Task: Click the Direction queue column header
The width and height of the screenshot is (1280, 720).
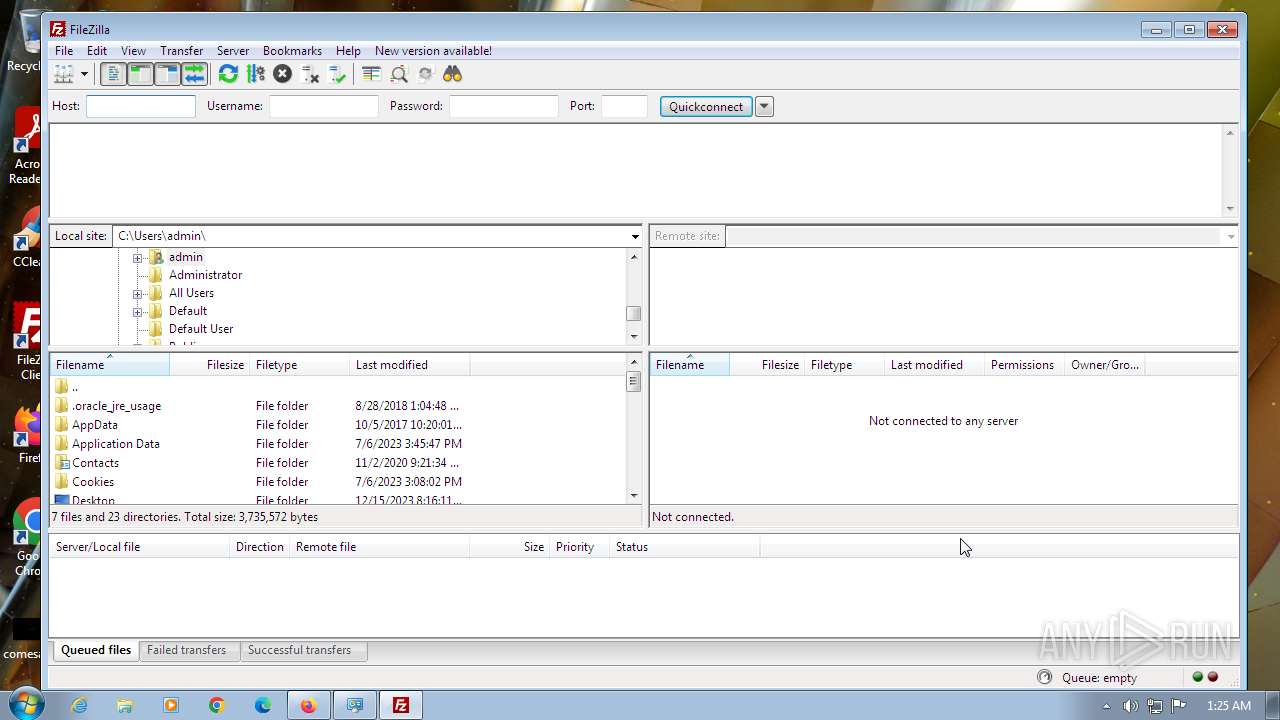Action: (x=259, y=547)
